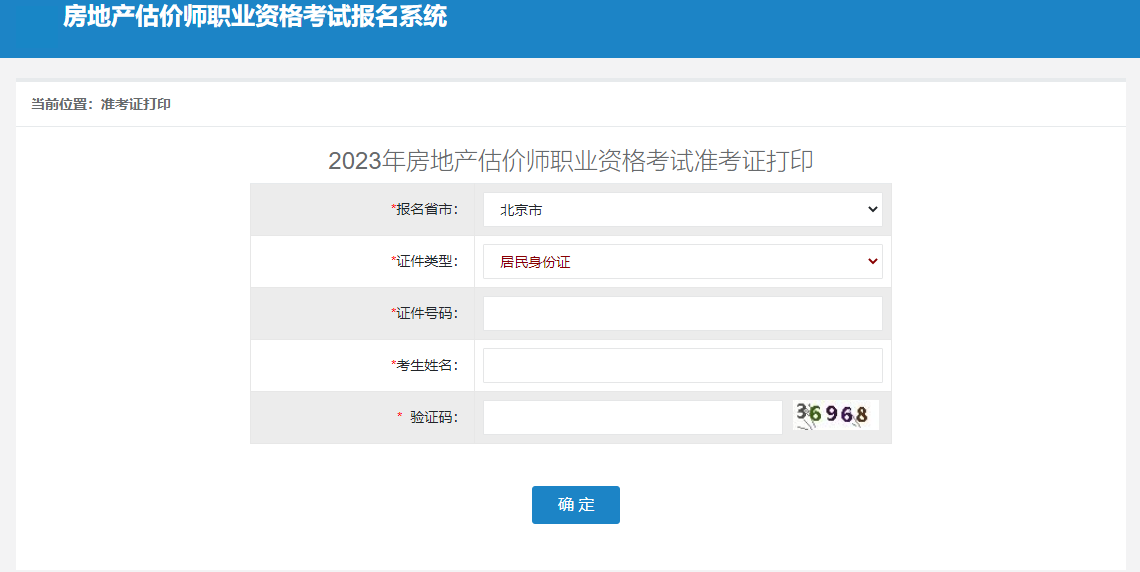The image size is (1140, 572).
Task: Click the 当前位置 breadcrumb label
Action: click(x=60, y=104)
